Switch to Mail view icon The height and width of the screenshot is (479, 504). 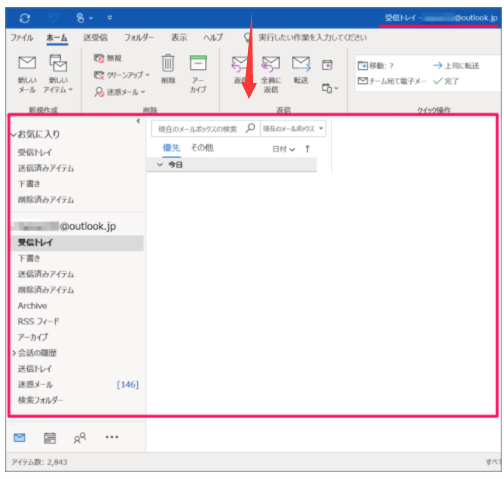click(20, 437)
